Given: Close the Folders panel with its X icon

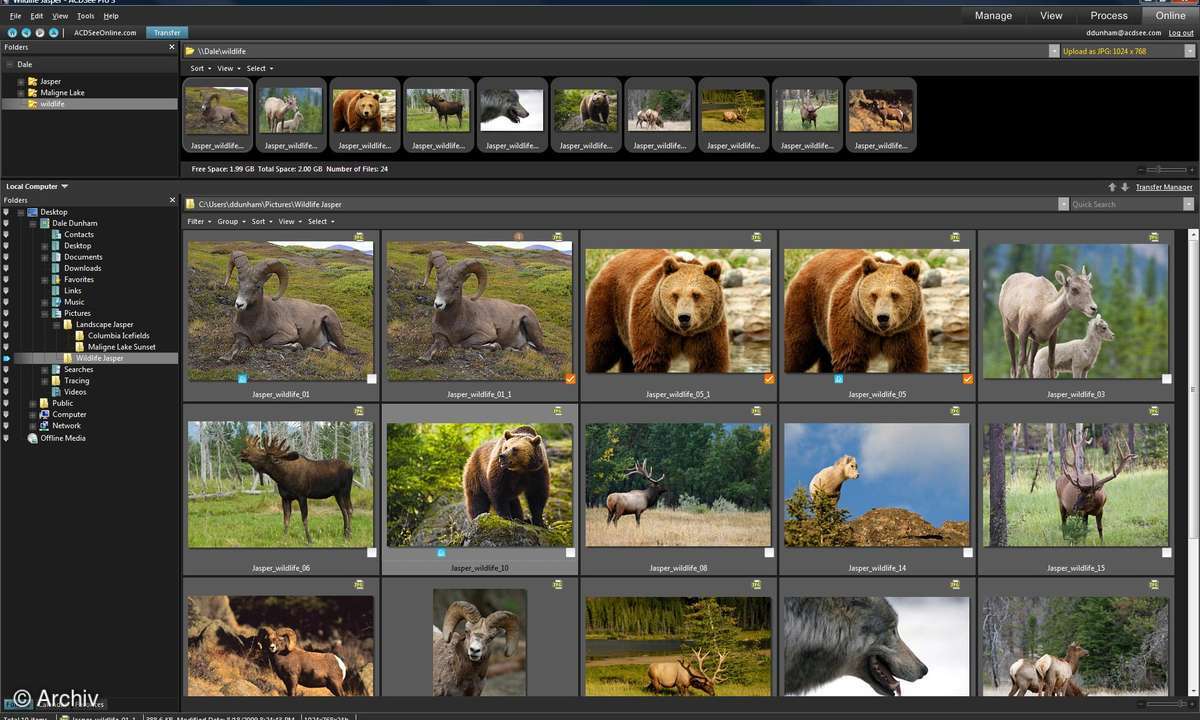Looking at the screenshot, I should pyautogui.click(x=172, y=46).
